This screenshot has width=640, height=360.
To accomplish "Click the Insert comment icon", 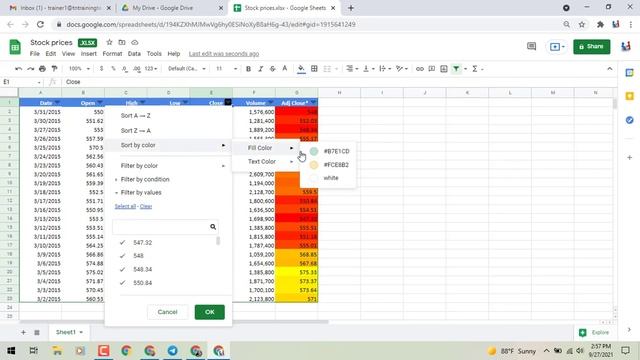I will [431, 69].
